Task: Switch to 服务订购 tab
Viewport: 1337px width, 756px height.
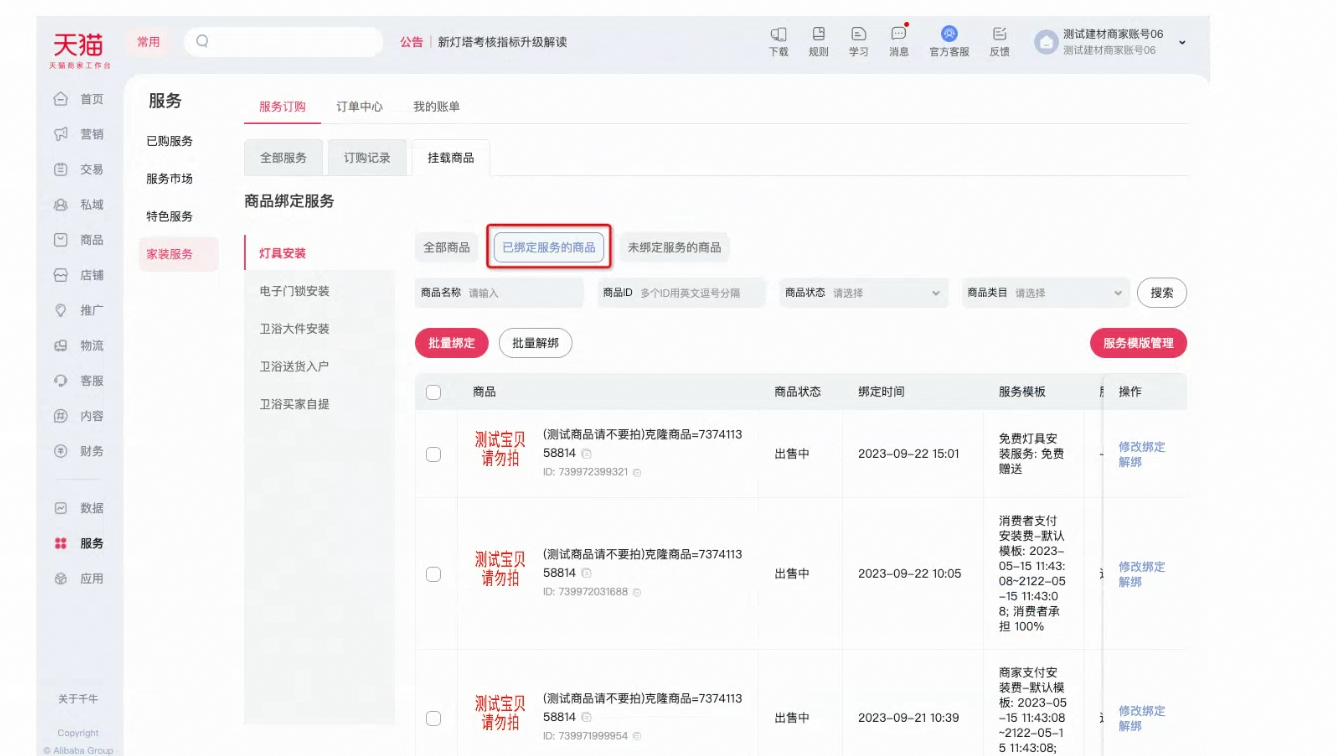Action: [282, 106]
